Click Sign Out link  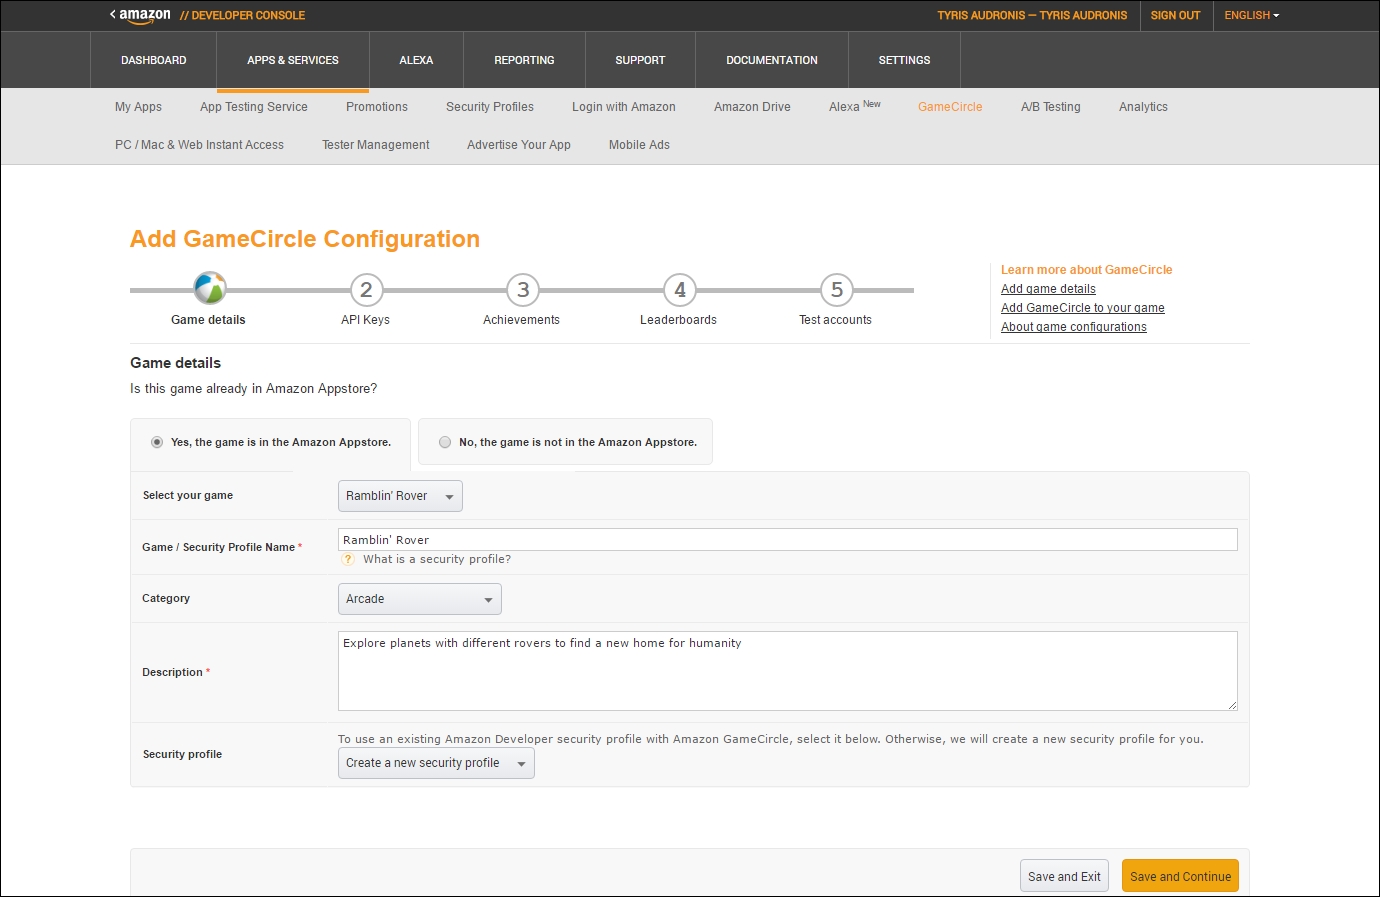(1175, 15)
